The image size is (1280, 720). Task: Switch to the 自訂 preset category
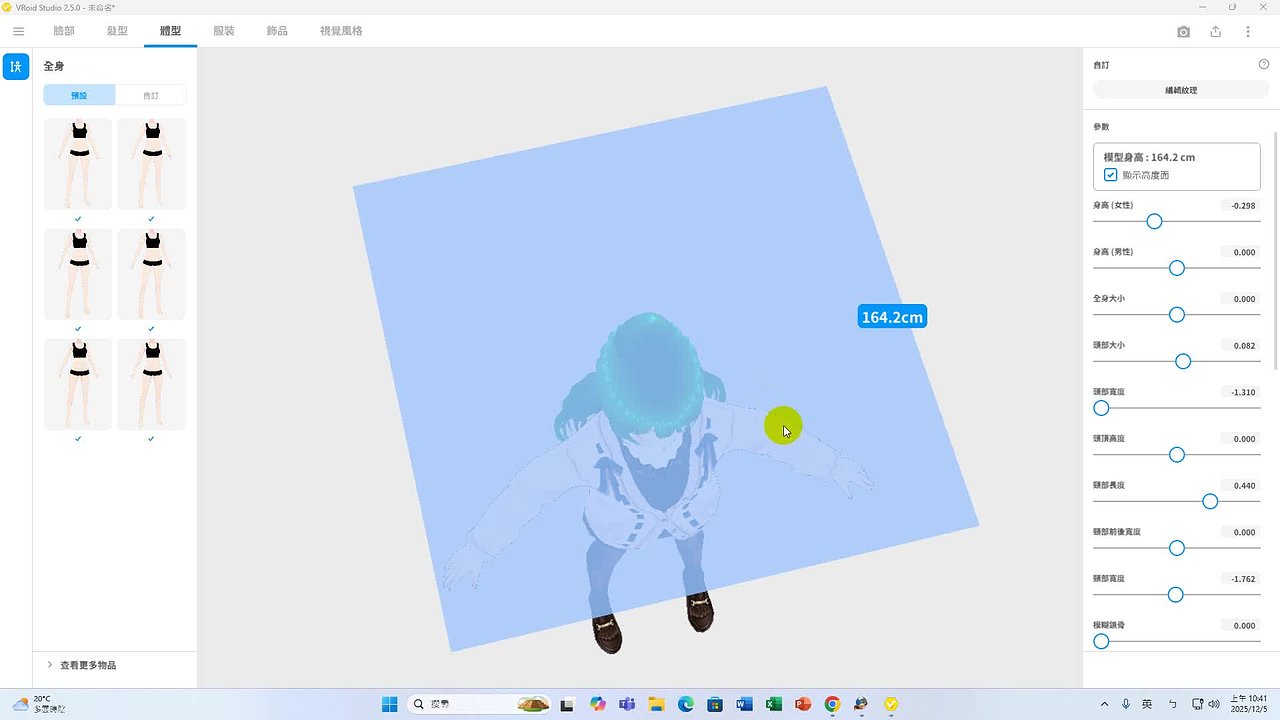(151, 95)
